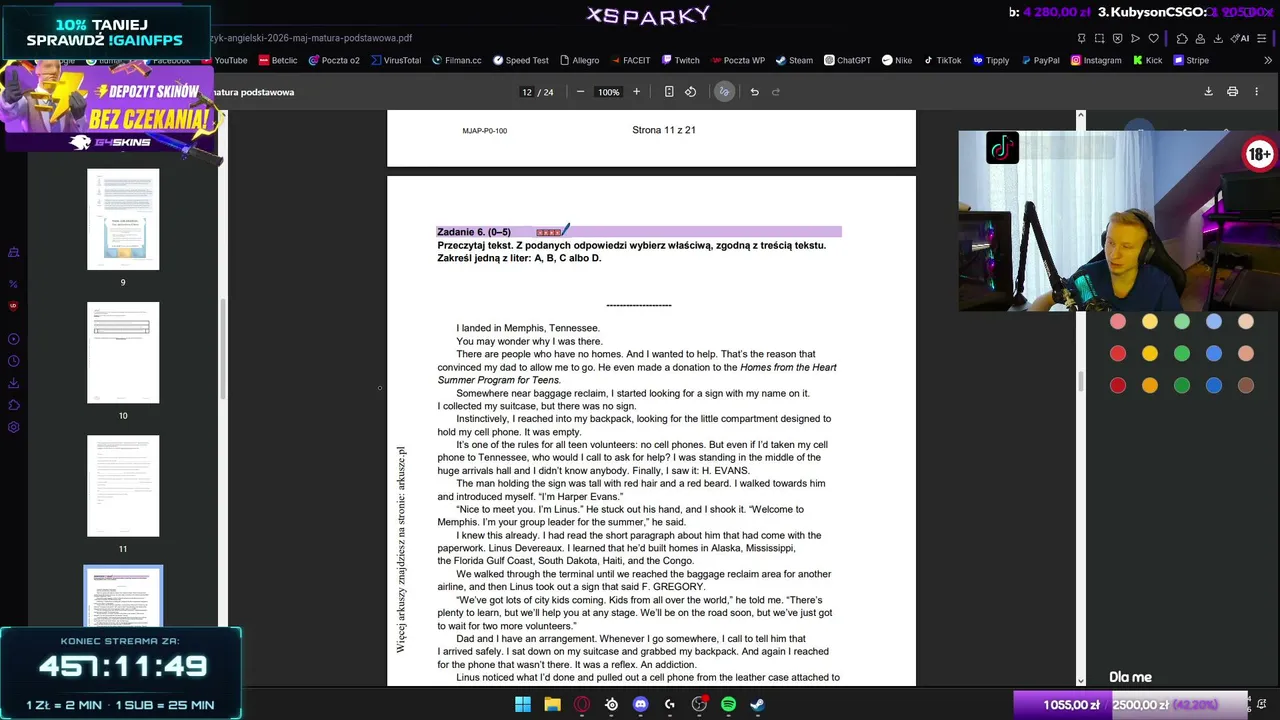Open Steam from the taskbar
The height and width of the screenshot is (720, 1280).
757,704
